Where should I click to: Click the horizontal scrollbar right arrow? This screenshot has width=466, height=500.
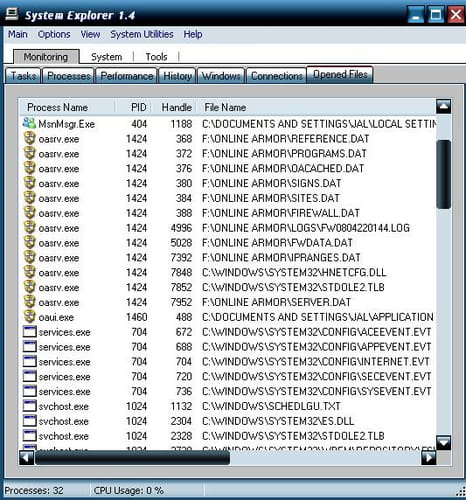(x=429, y=457)
